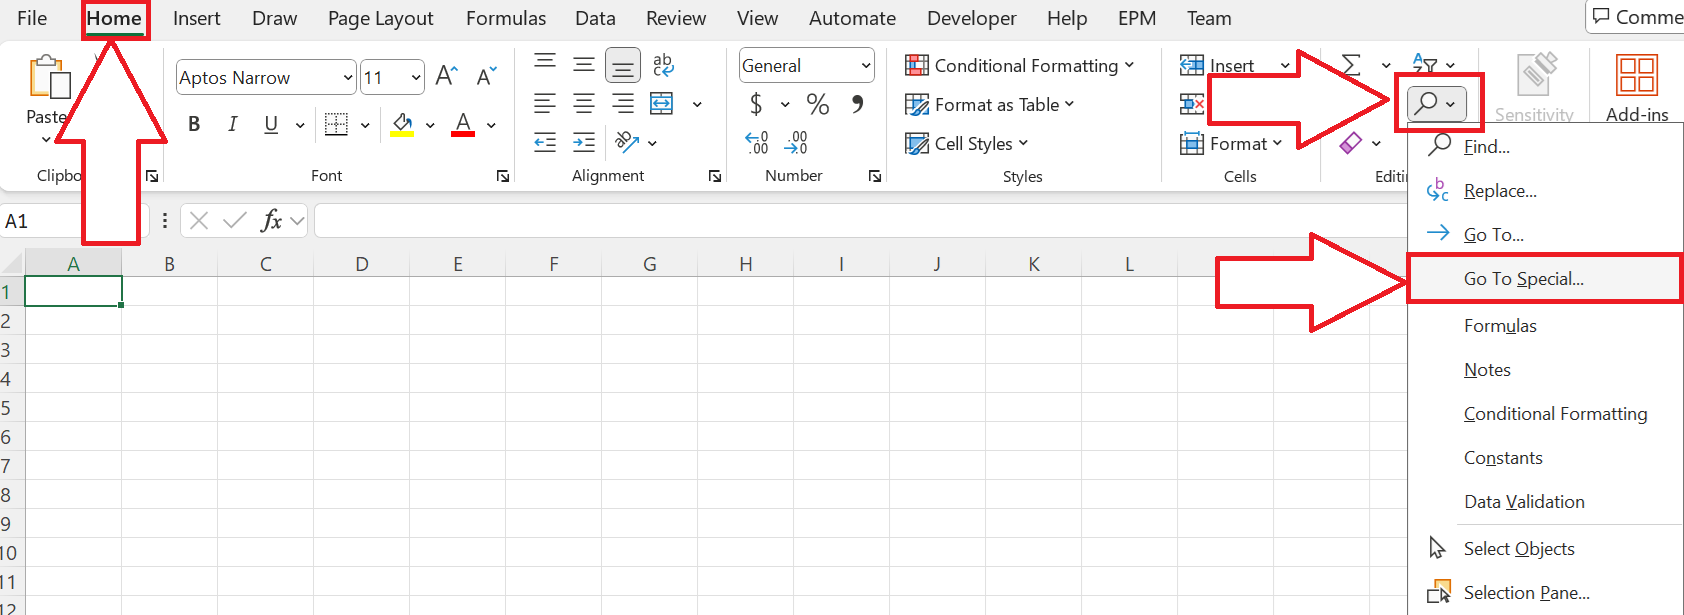The height and width of the screenshot is (615, 1684).
Task: Toggle Underline formatting
Action: pos(271,124)
